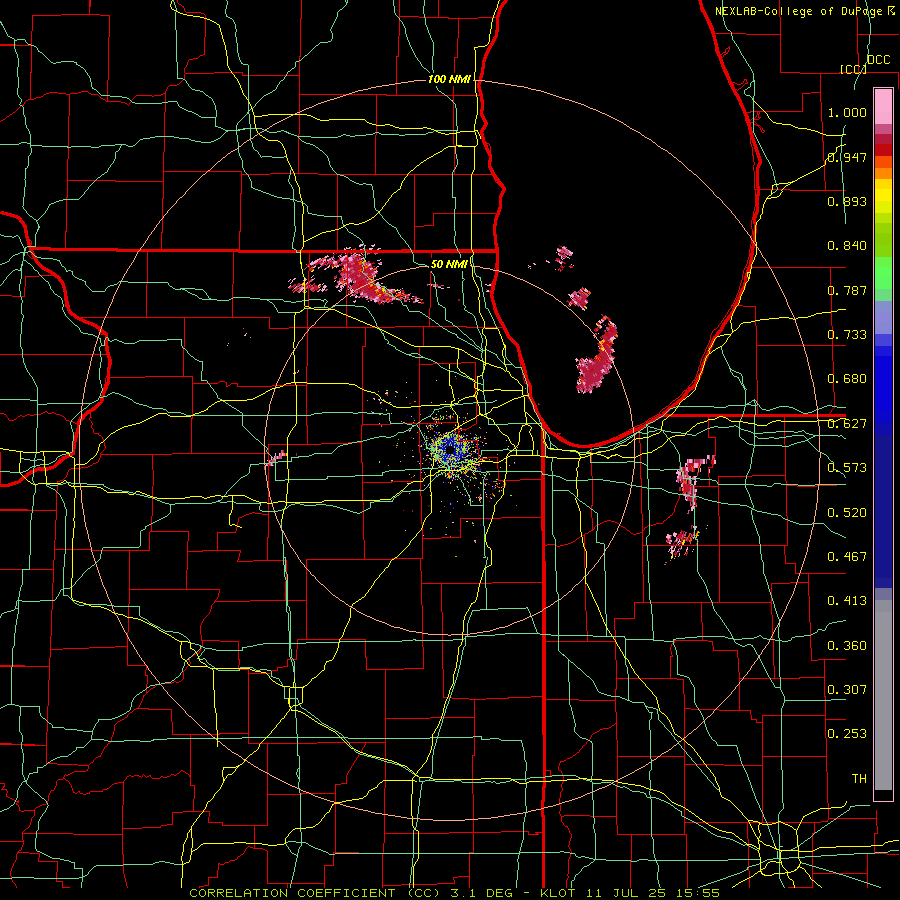
Task: Pick the dark navy band of the color scale
Action: (883, 511)
